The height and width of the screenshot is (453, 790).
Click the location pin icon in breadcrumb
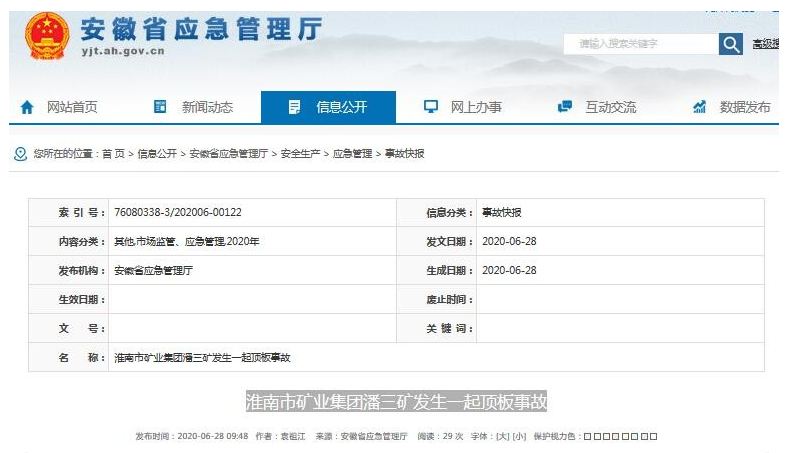pos(20,154)
